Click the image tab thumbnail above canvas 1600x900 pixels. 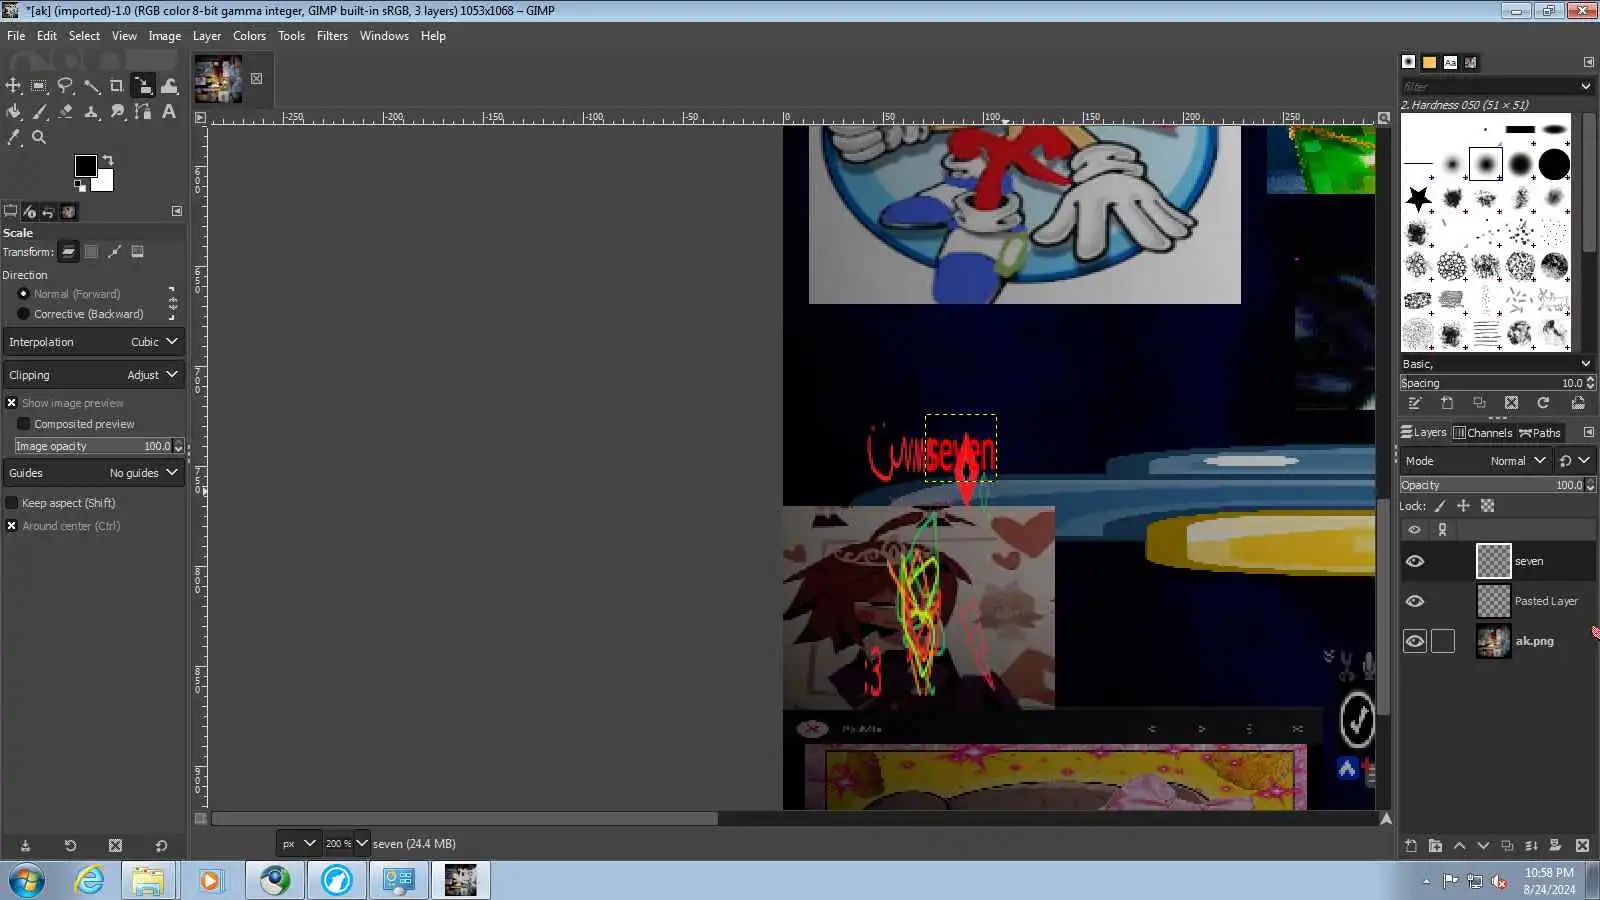tap(218, 79)
